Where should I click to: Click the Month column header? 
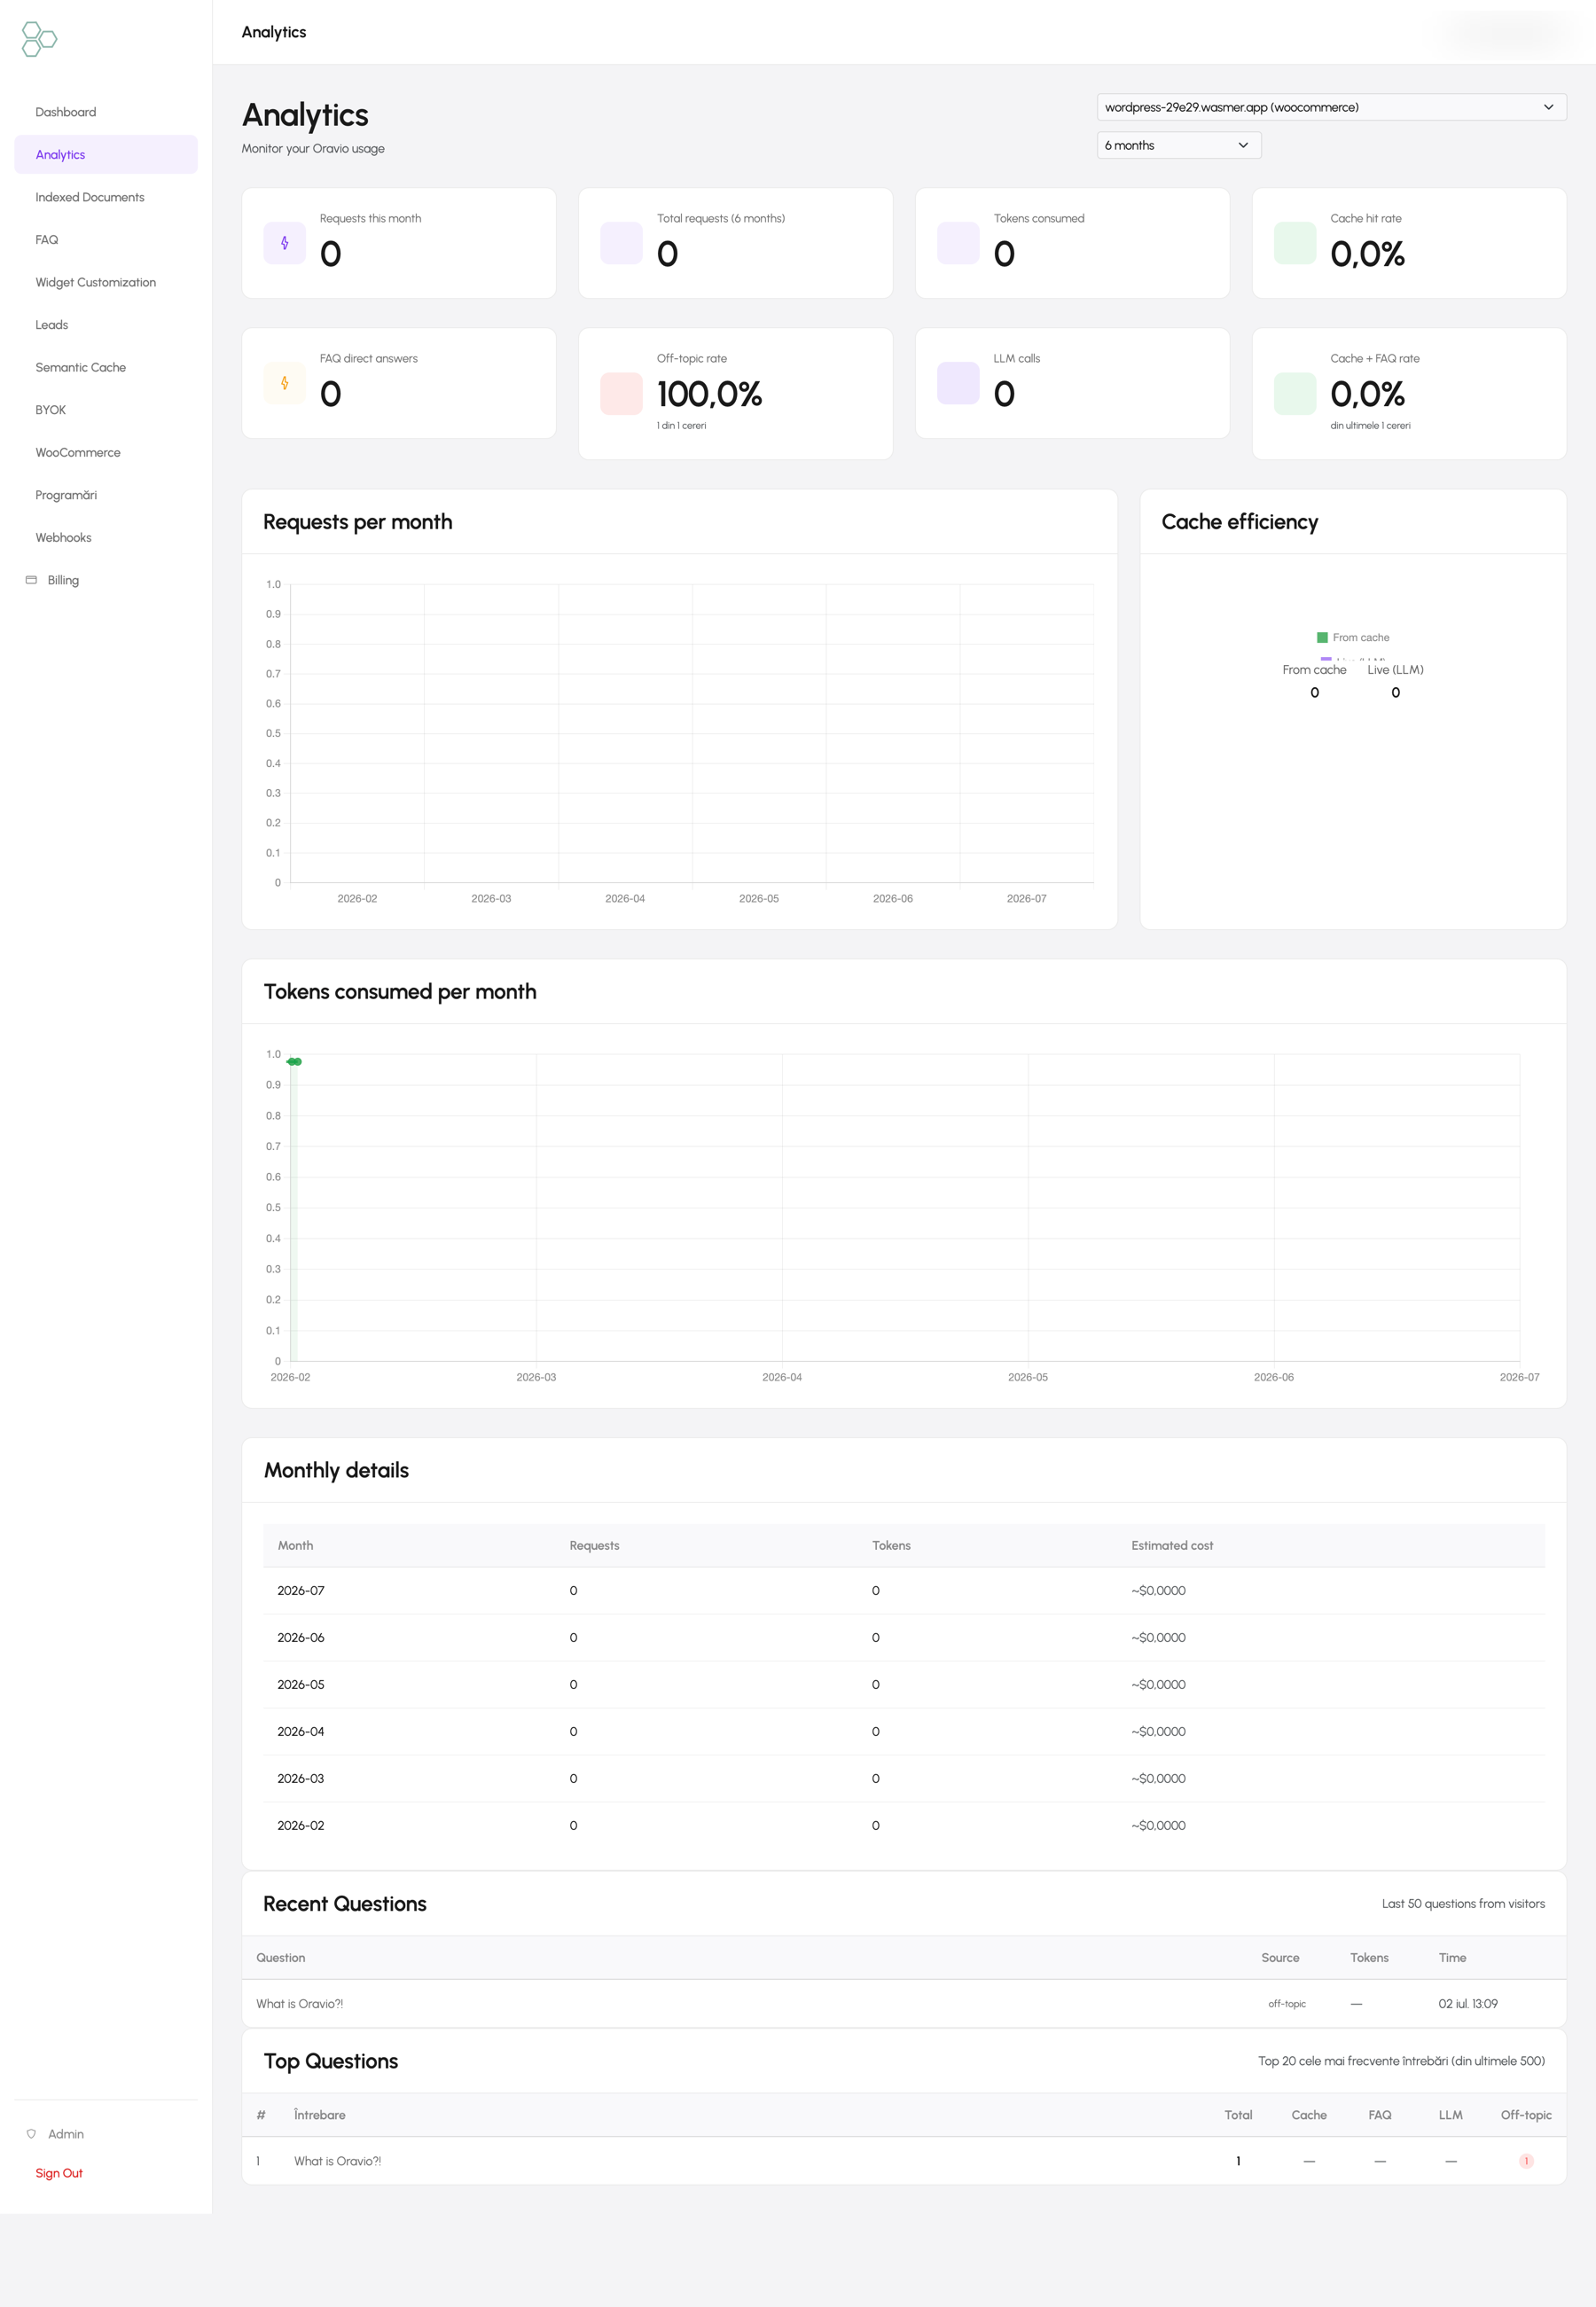(295, 1545)
